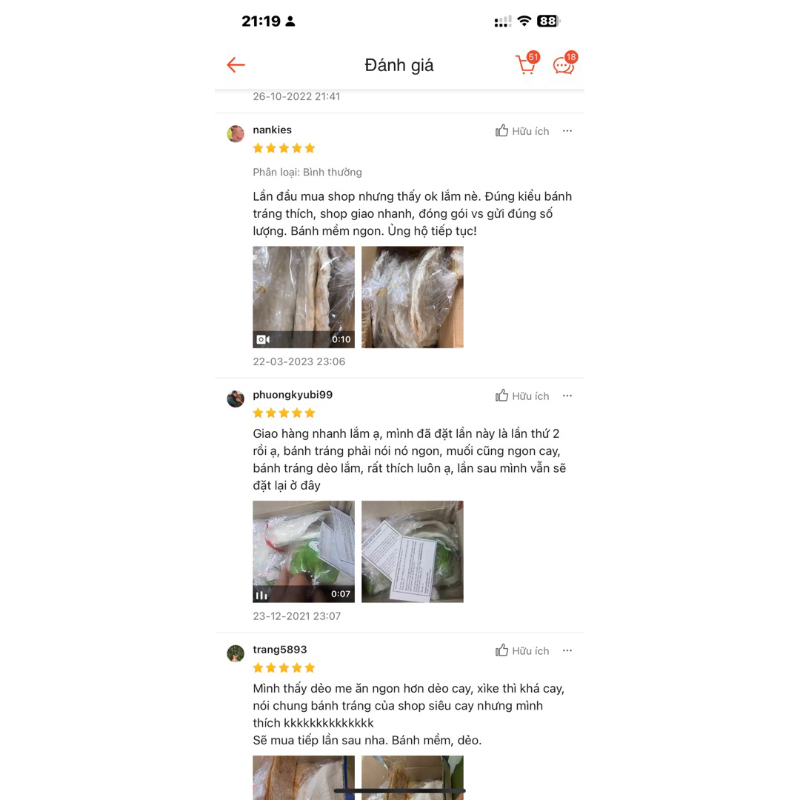Play phuongkyubi99's 0:07 review video
800x800 pixels.
pyautogui.click(x=304, y=552)
